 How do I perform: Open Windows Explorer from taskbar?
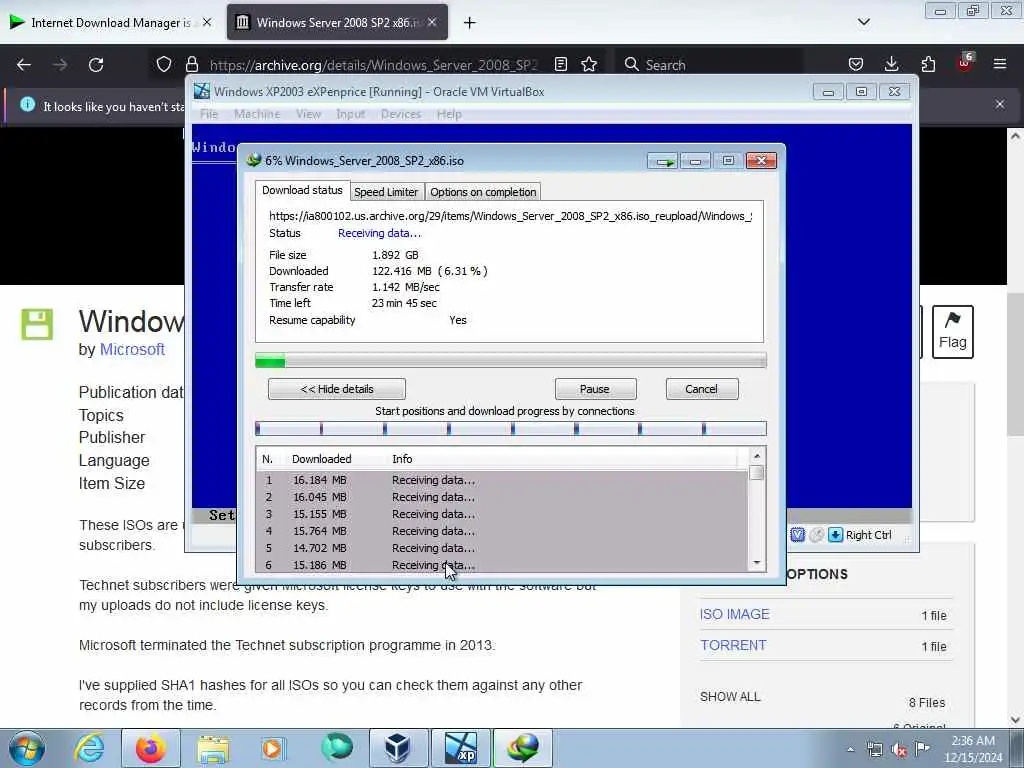(213, 748)
